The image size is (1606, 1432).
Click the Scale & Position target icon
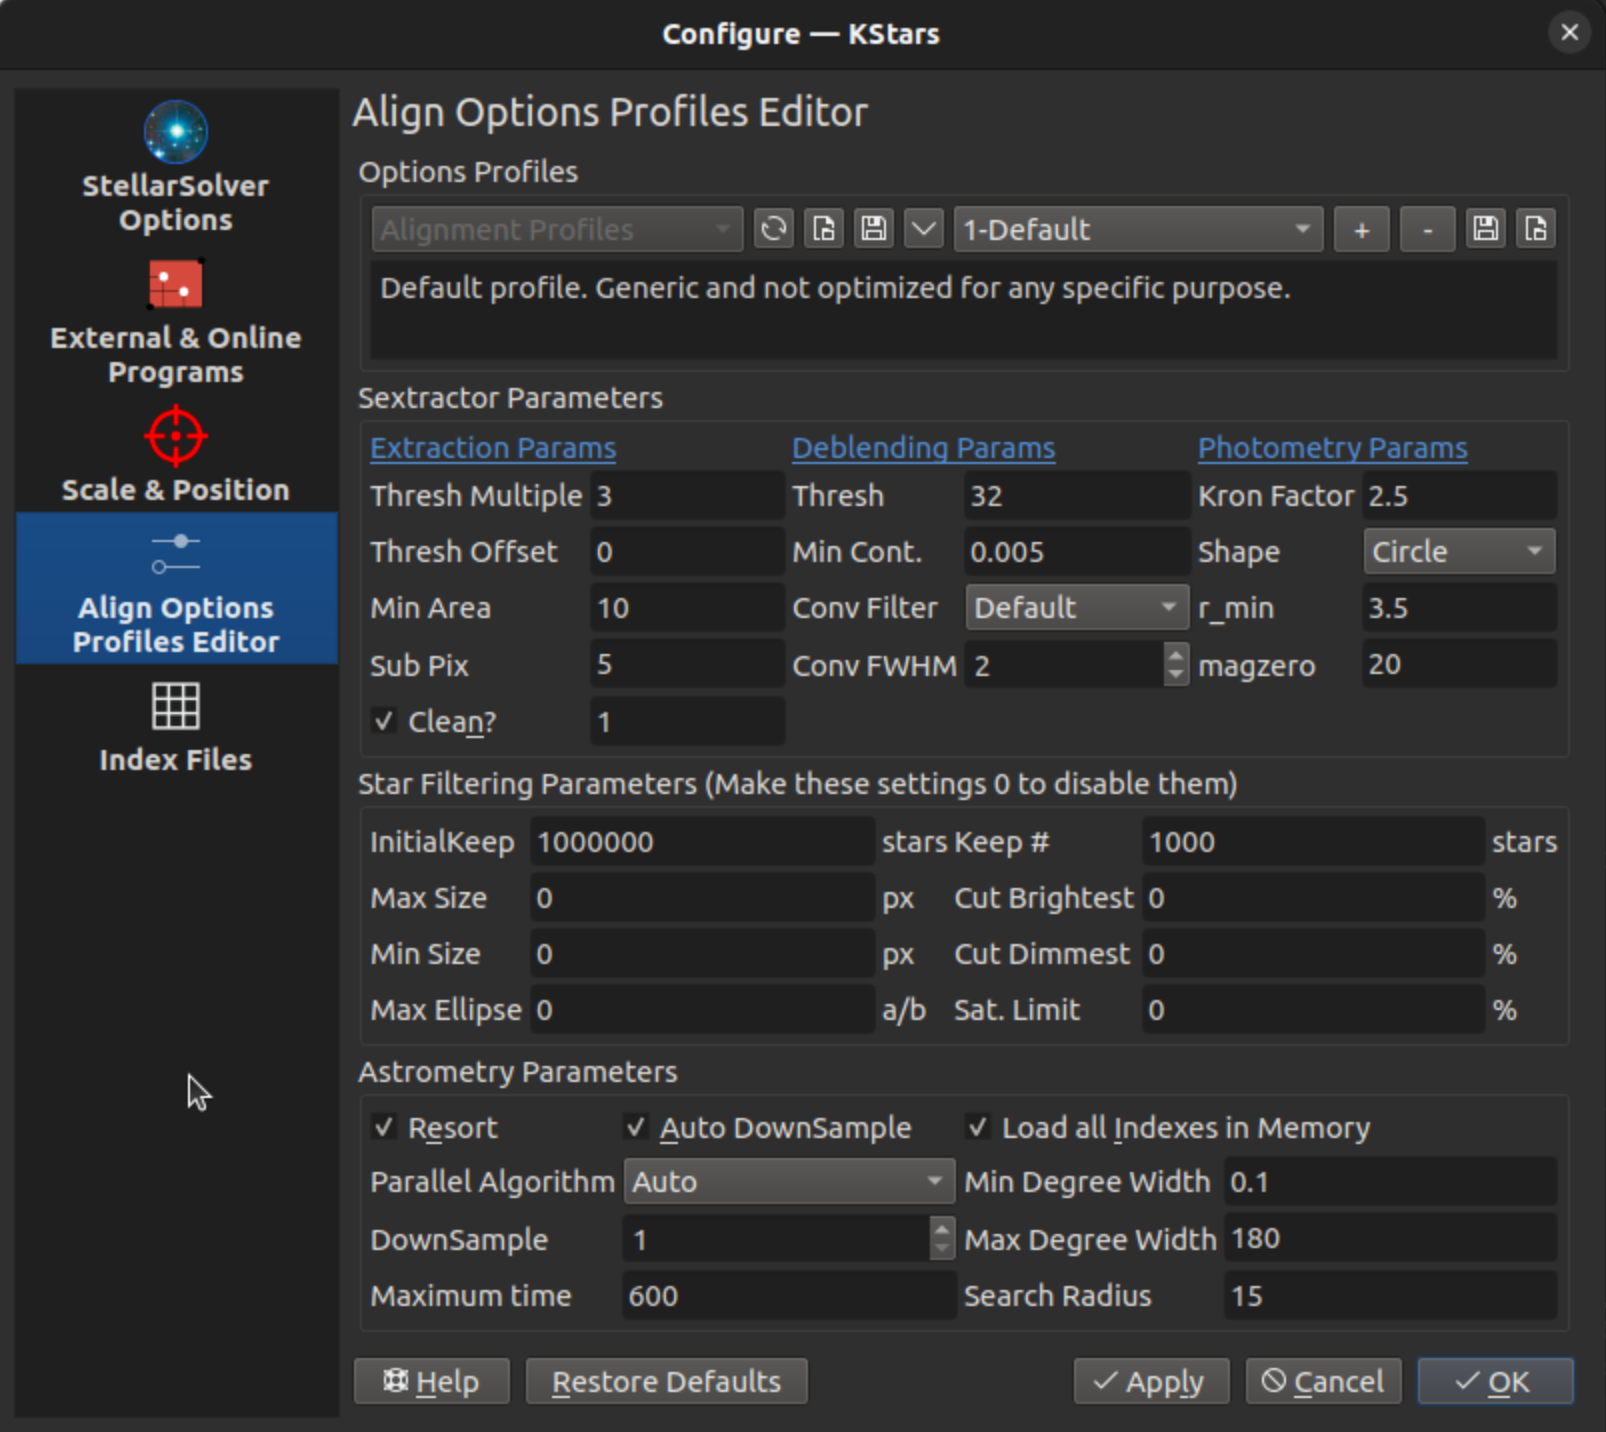(175, 437)
